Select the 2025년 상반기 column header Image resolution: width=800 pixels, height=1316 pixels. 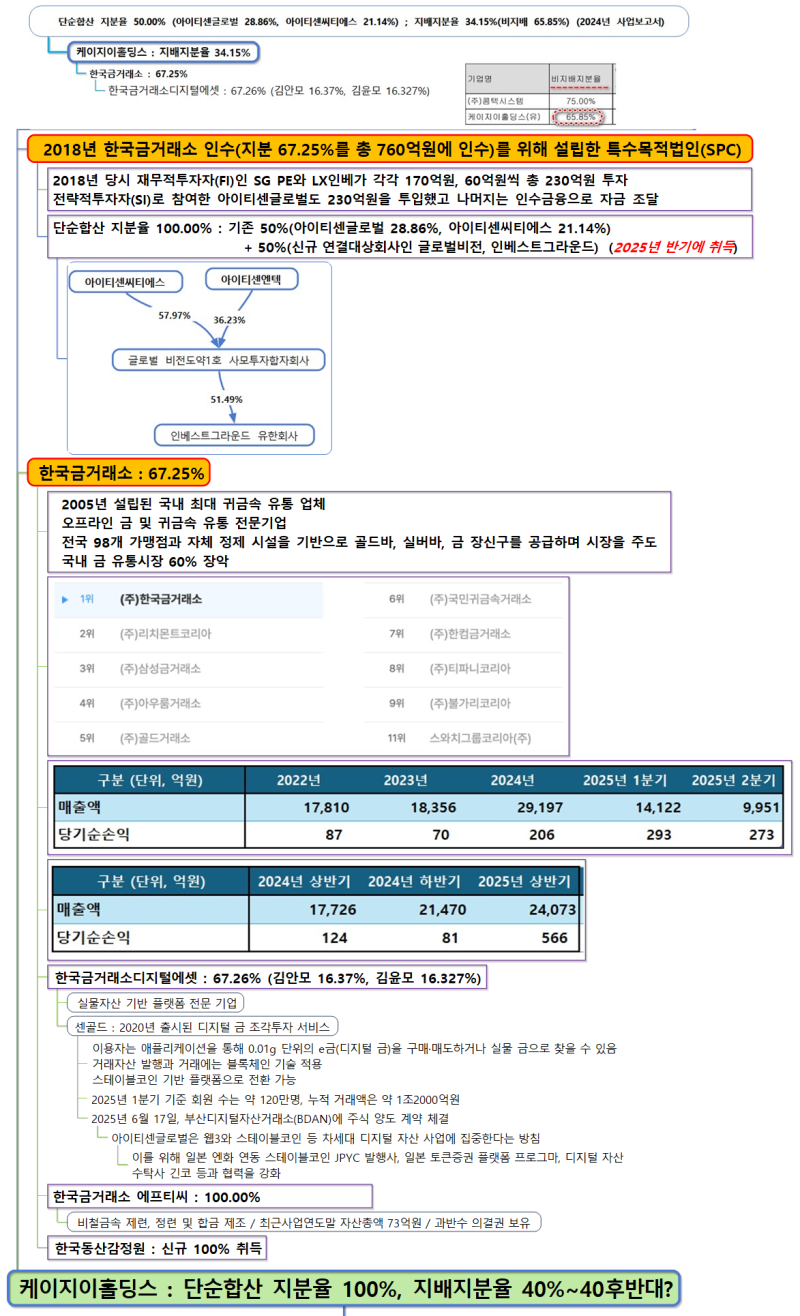[x=523, y=880]
